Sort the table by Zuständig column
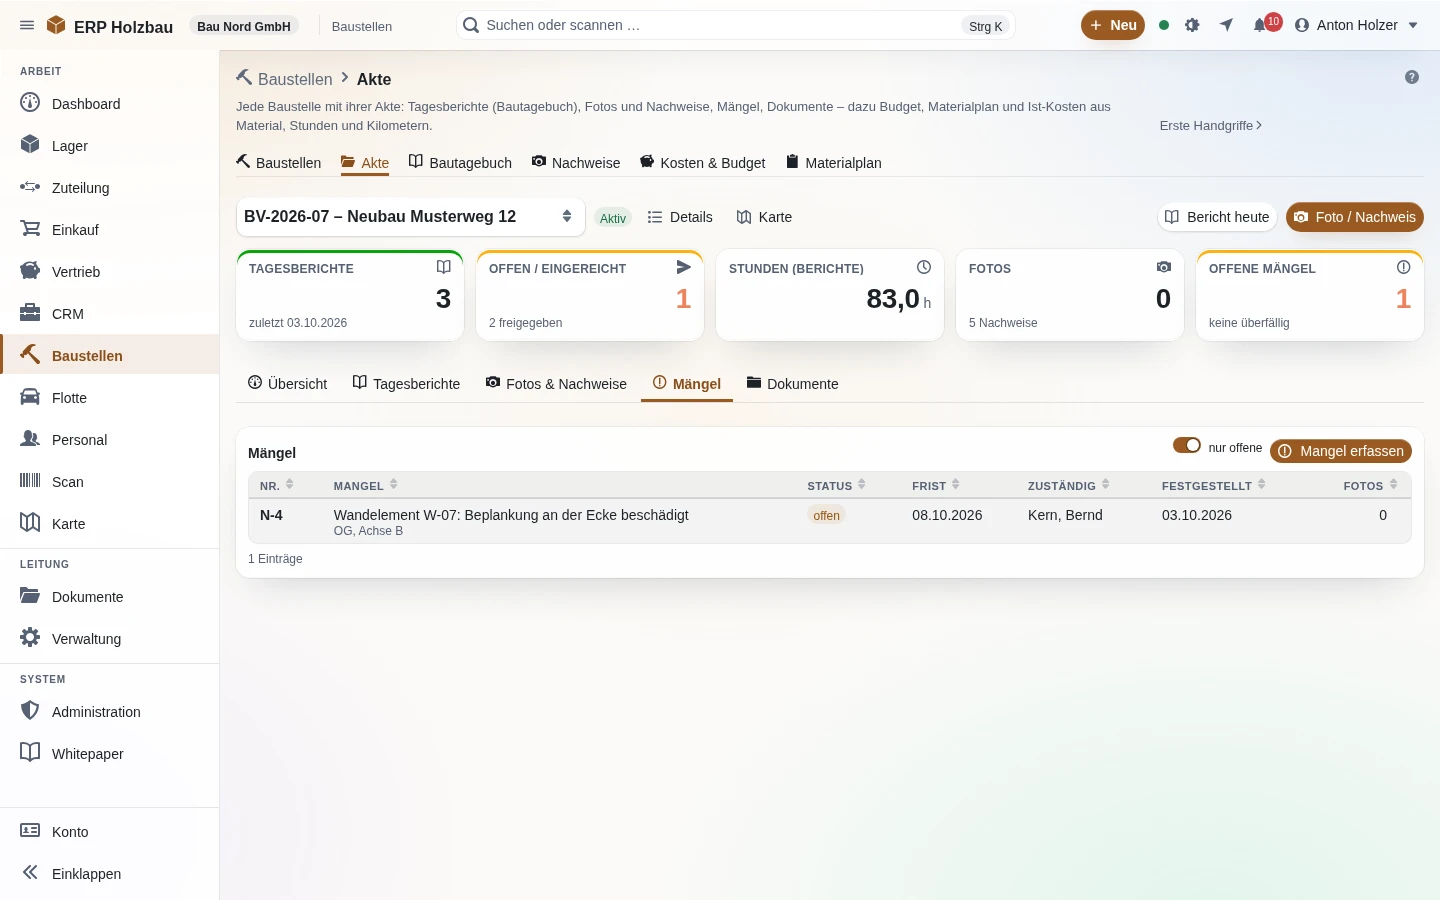Viewport: 1440px width, 900px height. [x=1069, y=485]
